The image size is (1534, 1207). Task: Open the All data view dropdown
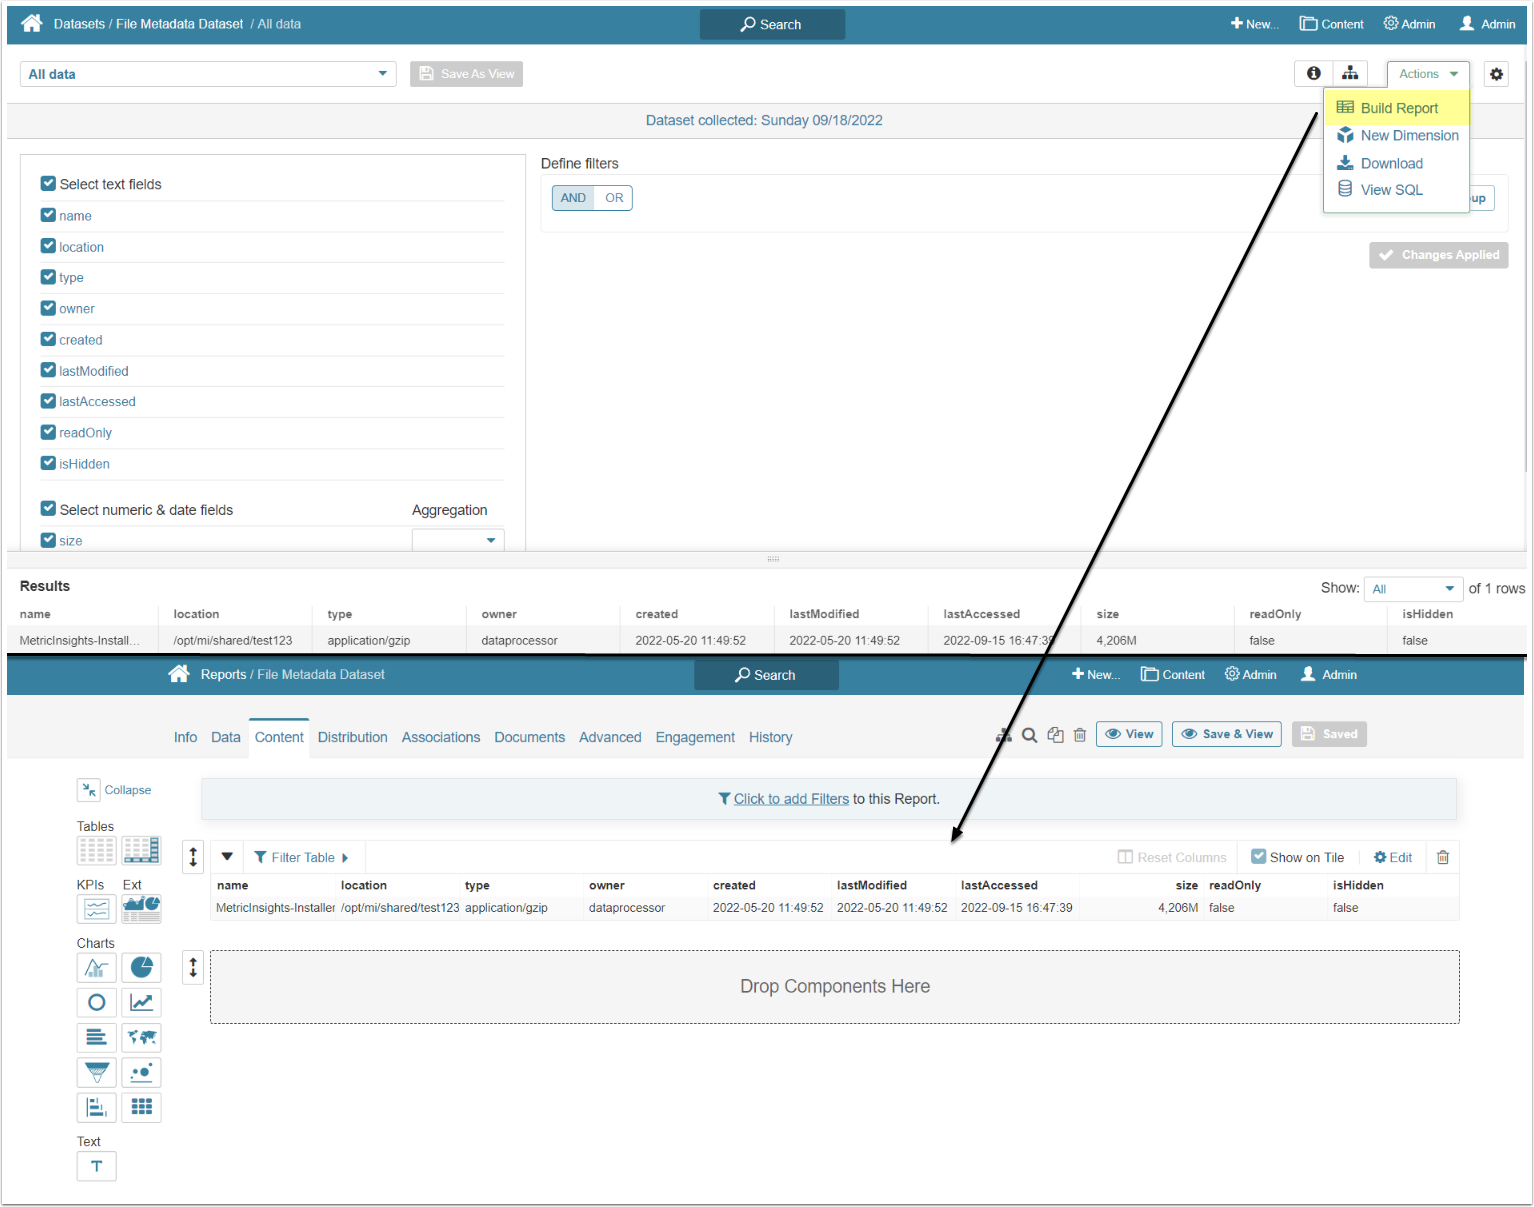pos(208,74)
